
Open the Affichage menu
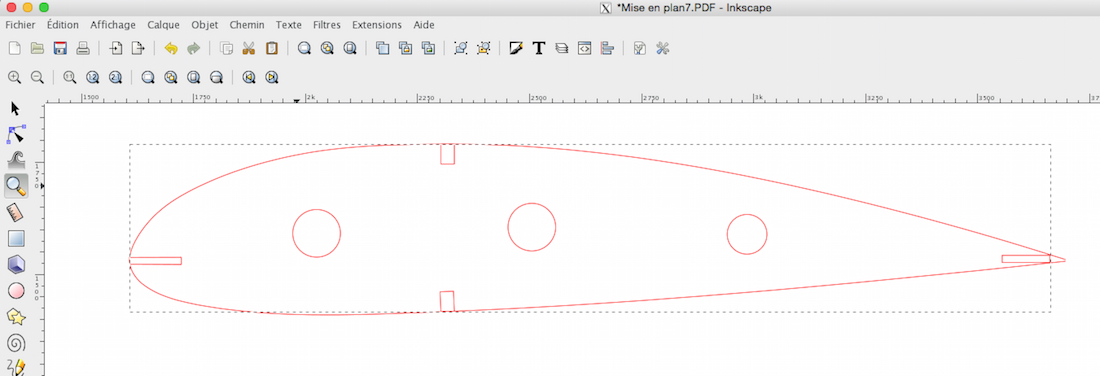tap(113, 25)
